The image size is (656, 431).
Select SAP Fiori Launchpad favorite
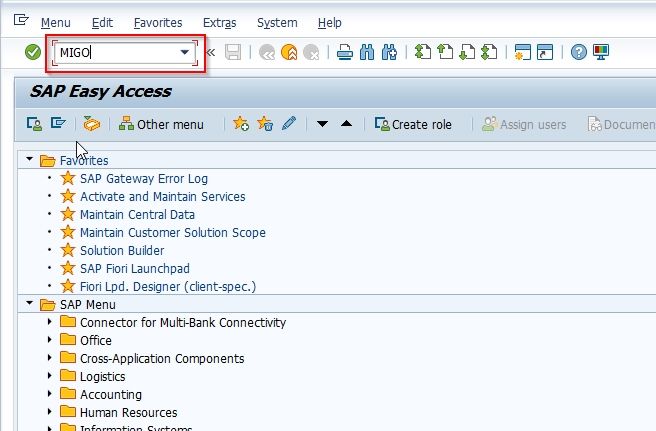tap(135, 269)
